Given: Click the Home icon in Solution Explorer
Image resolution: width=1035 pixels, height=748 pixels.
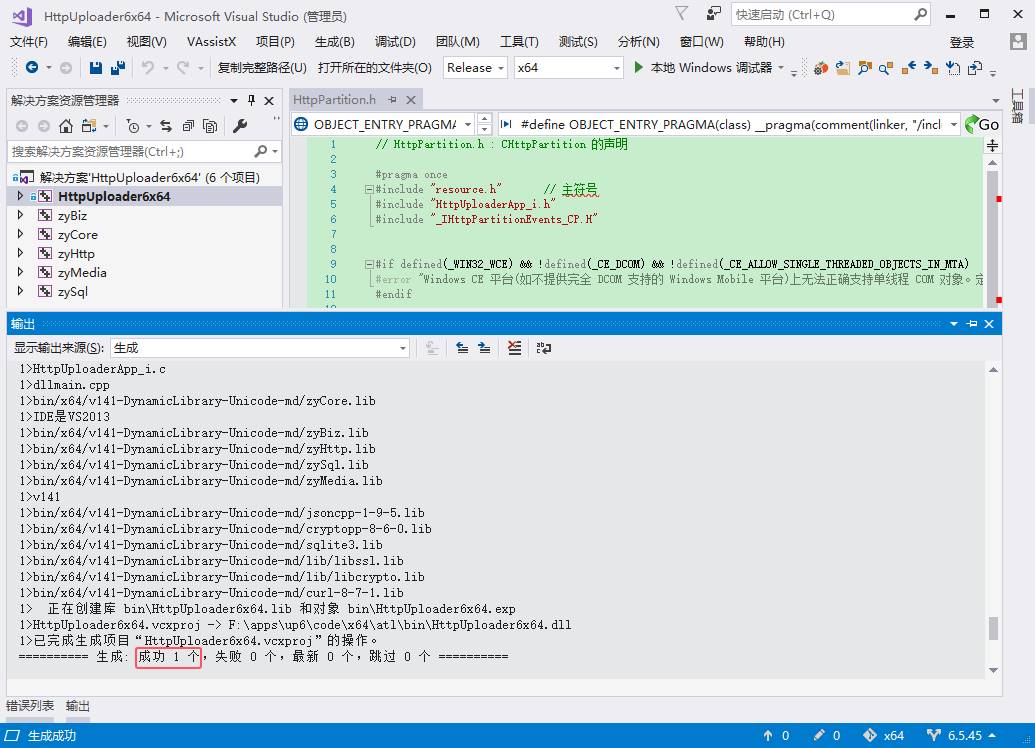Looking at the screenshot, I should pos(66,126).
